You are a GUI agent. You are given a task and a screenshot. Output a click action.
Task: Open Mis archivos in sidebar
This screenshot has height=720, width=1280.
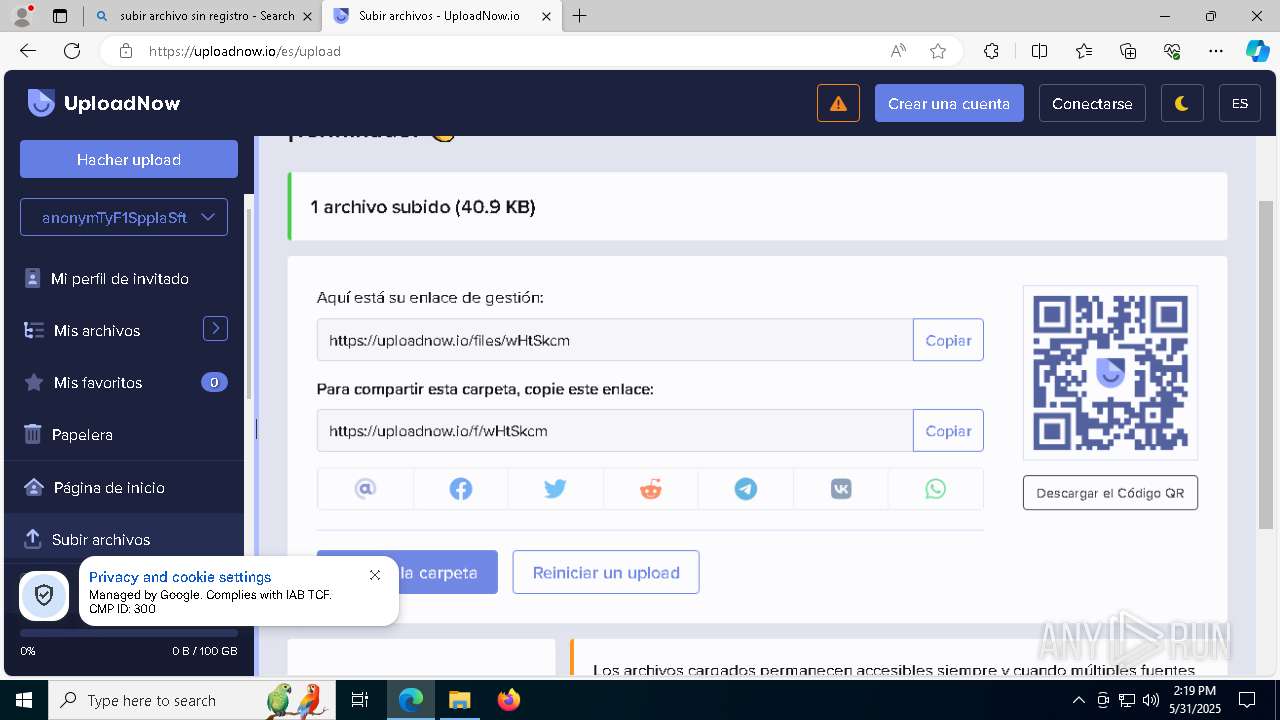(x=97, y=330)
